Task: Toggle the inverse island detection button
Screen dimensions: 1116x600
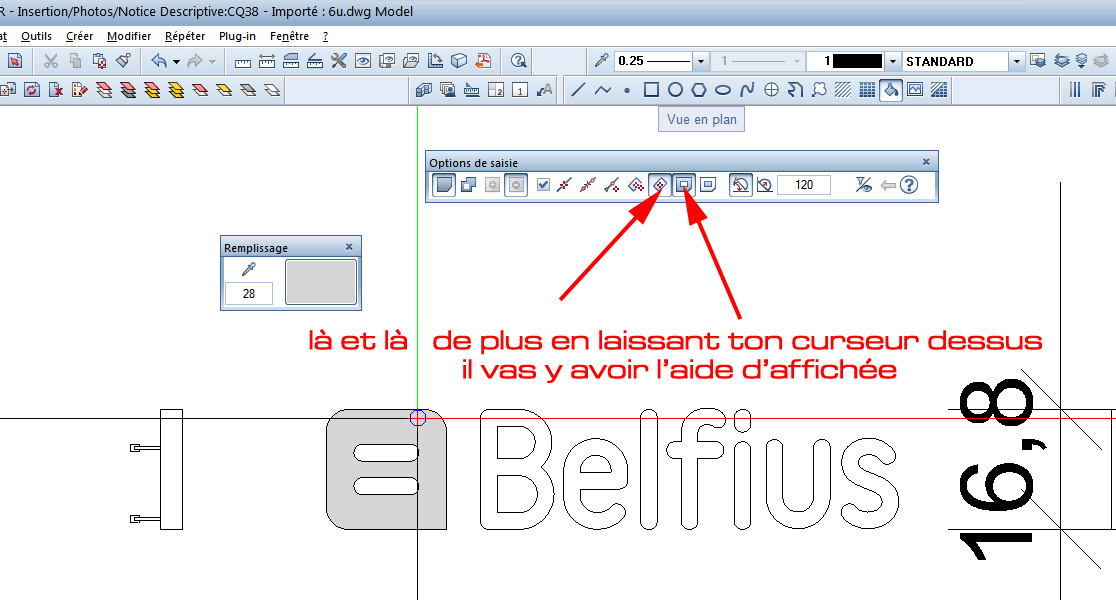Action: [x=708, y=185]
